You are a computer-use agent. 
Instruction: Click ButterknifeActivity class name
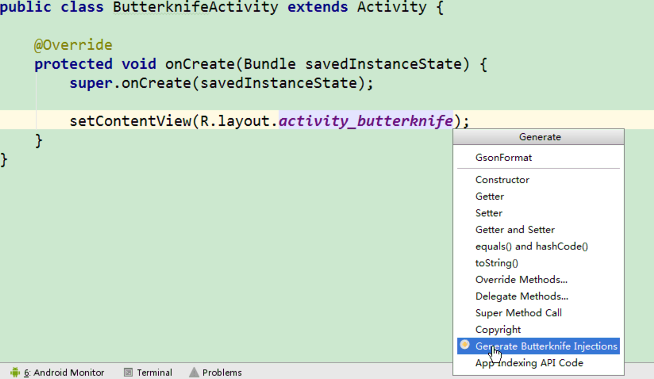(195, 8)
